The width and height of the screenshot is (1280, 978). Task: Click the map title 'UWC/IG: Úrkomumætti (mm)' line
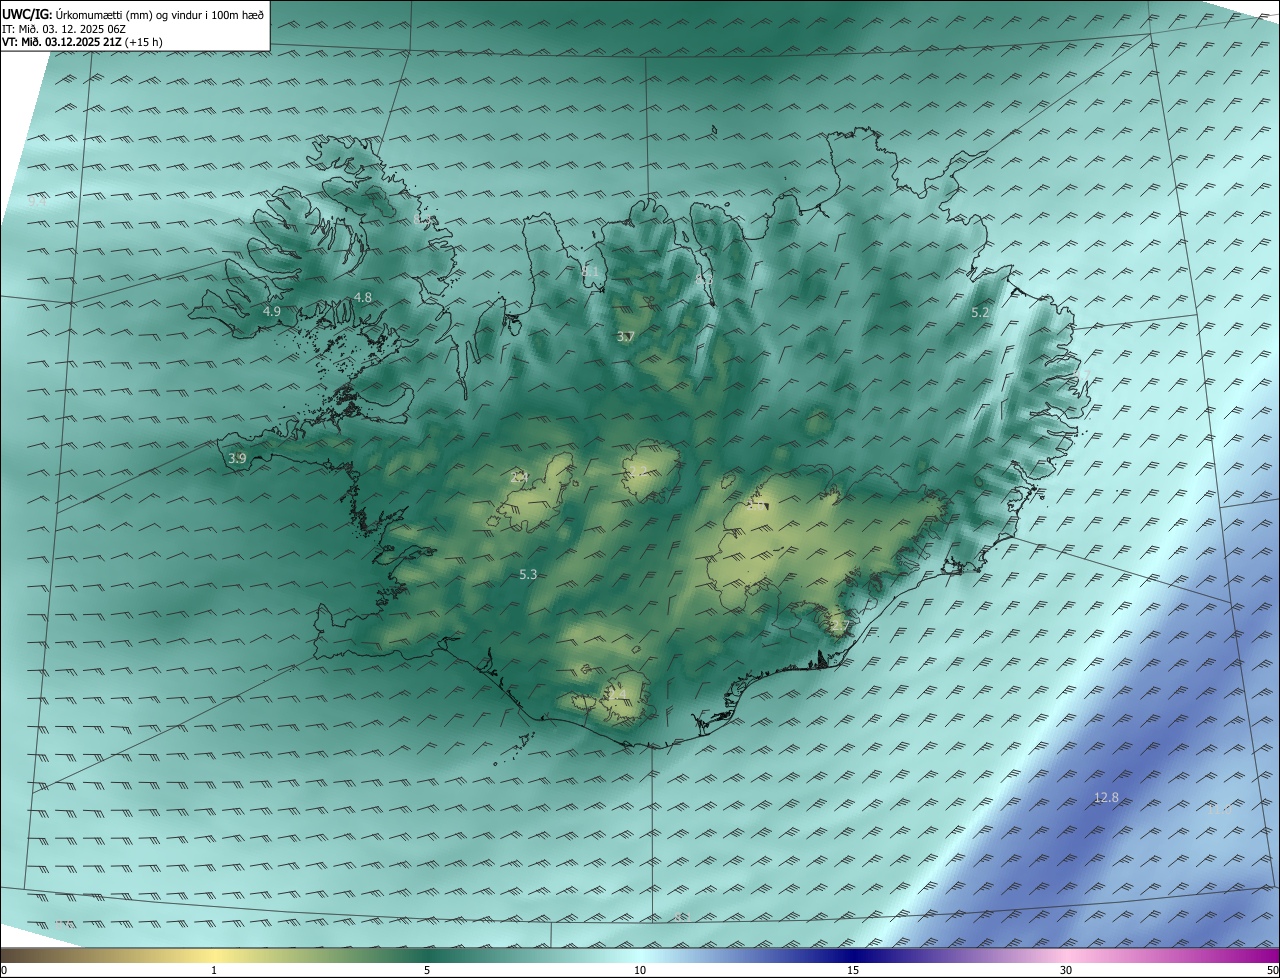coord(133,14)
